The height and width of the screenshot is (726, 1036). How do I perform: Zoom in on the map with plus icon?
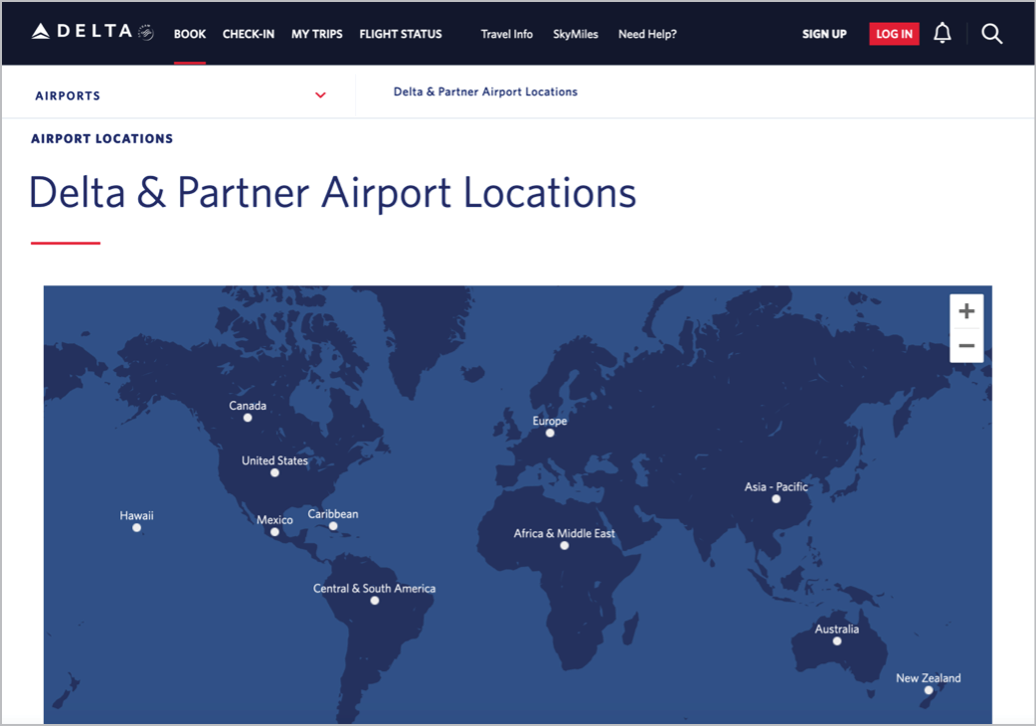966,310
